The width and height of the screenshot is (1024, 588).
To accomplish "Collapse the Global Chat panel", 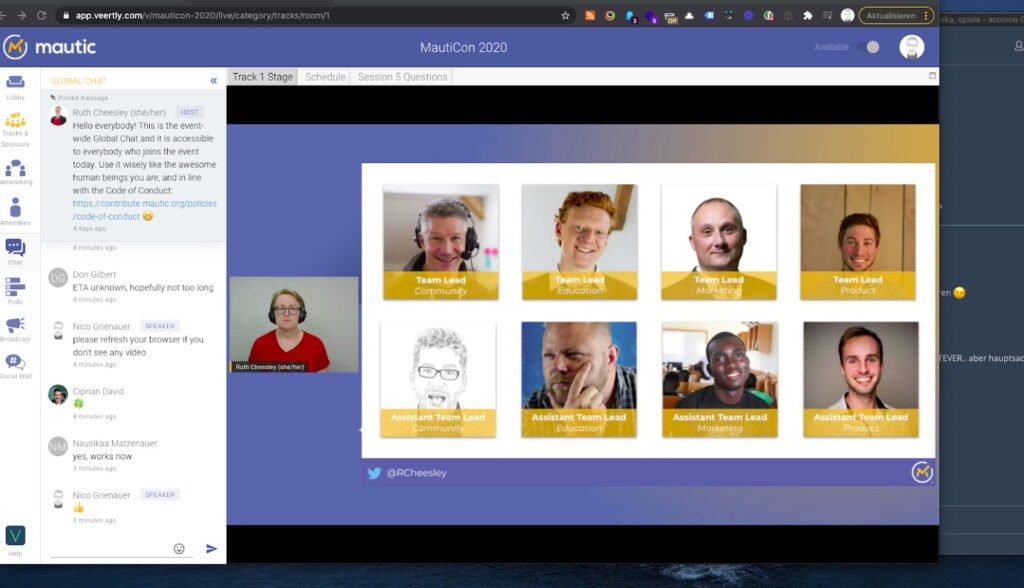I will point(214,81).
